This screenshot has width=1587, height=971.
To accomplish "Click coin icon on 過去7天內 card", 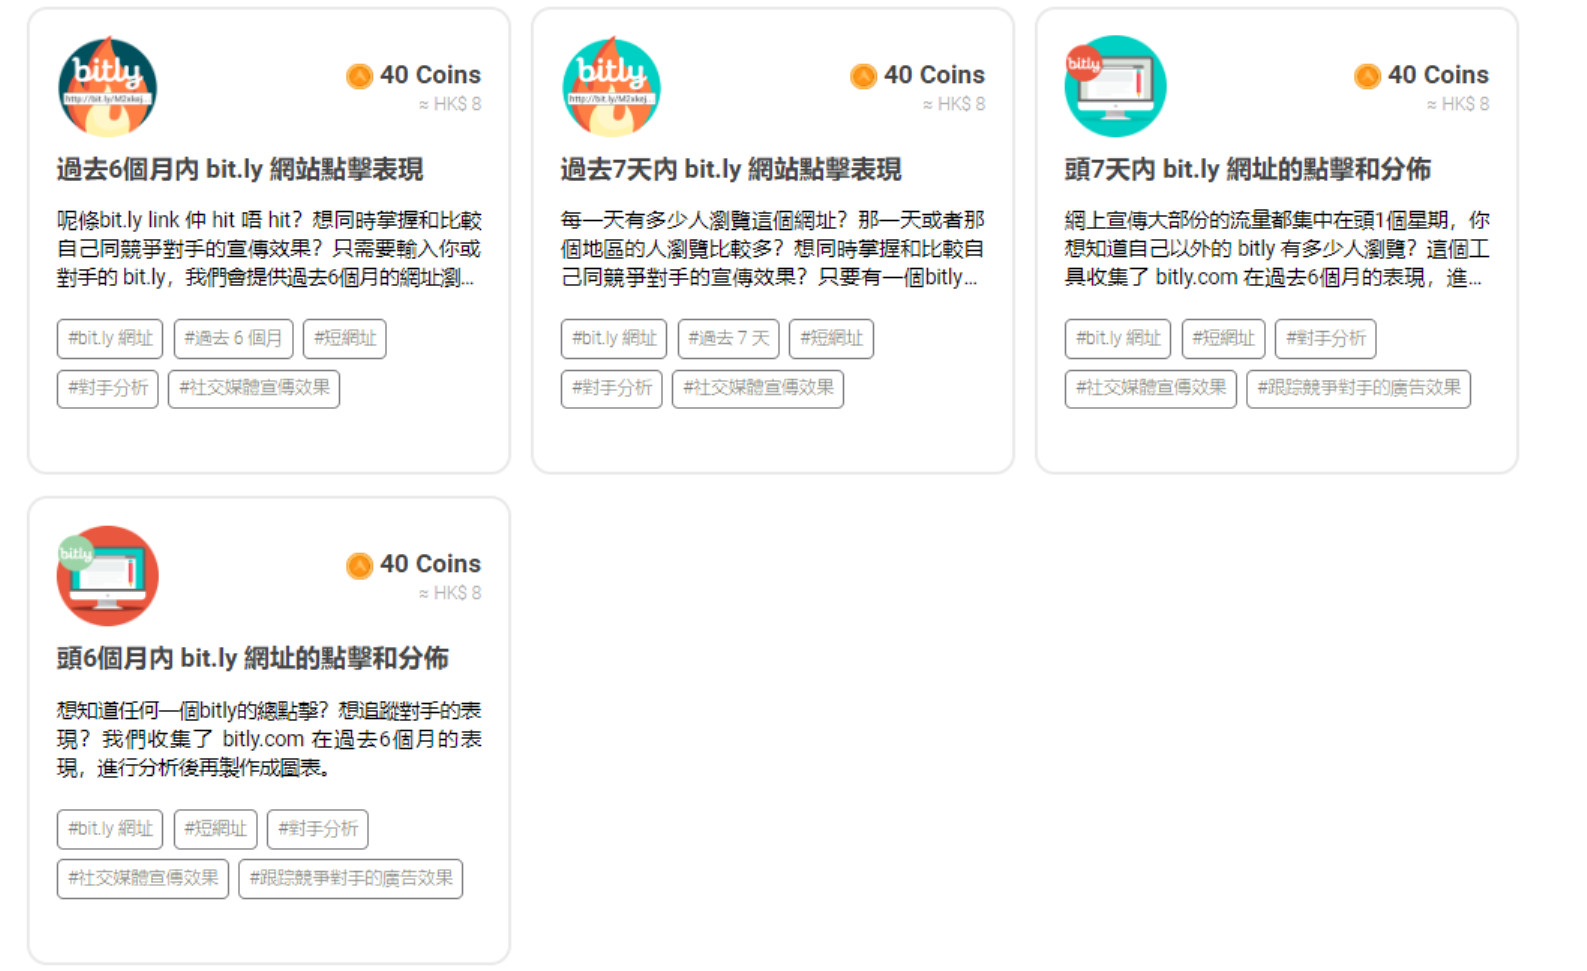I will click(x=863, y=76).
